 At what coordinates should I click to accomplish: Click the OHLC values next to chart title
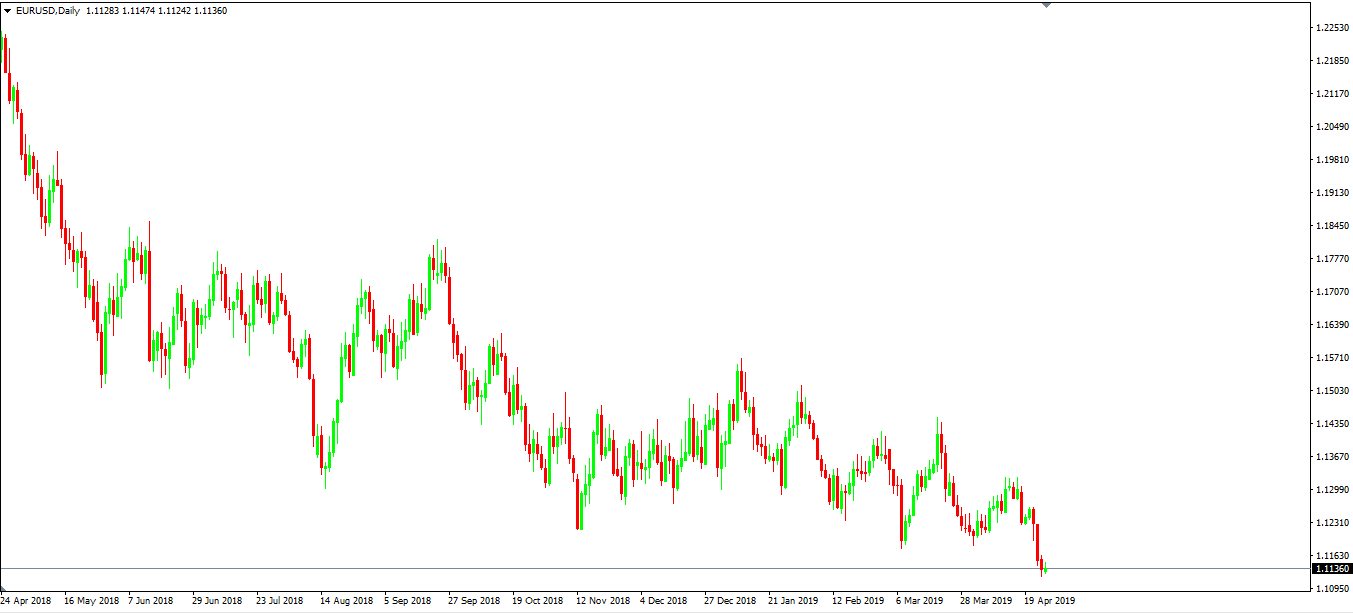156,11
